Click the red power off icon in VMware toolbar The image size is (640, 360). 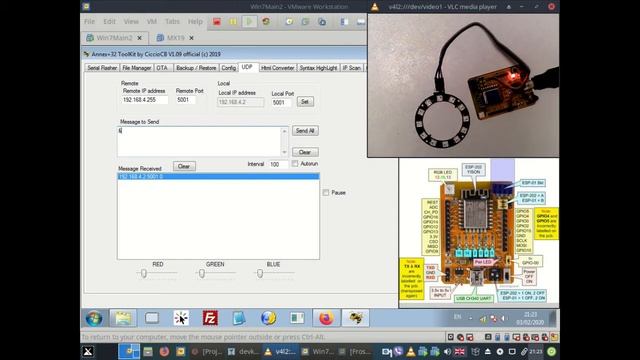[x=217, y=22]
